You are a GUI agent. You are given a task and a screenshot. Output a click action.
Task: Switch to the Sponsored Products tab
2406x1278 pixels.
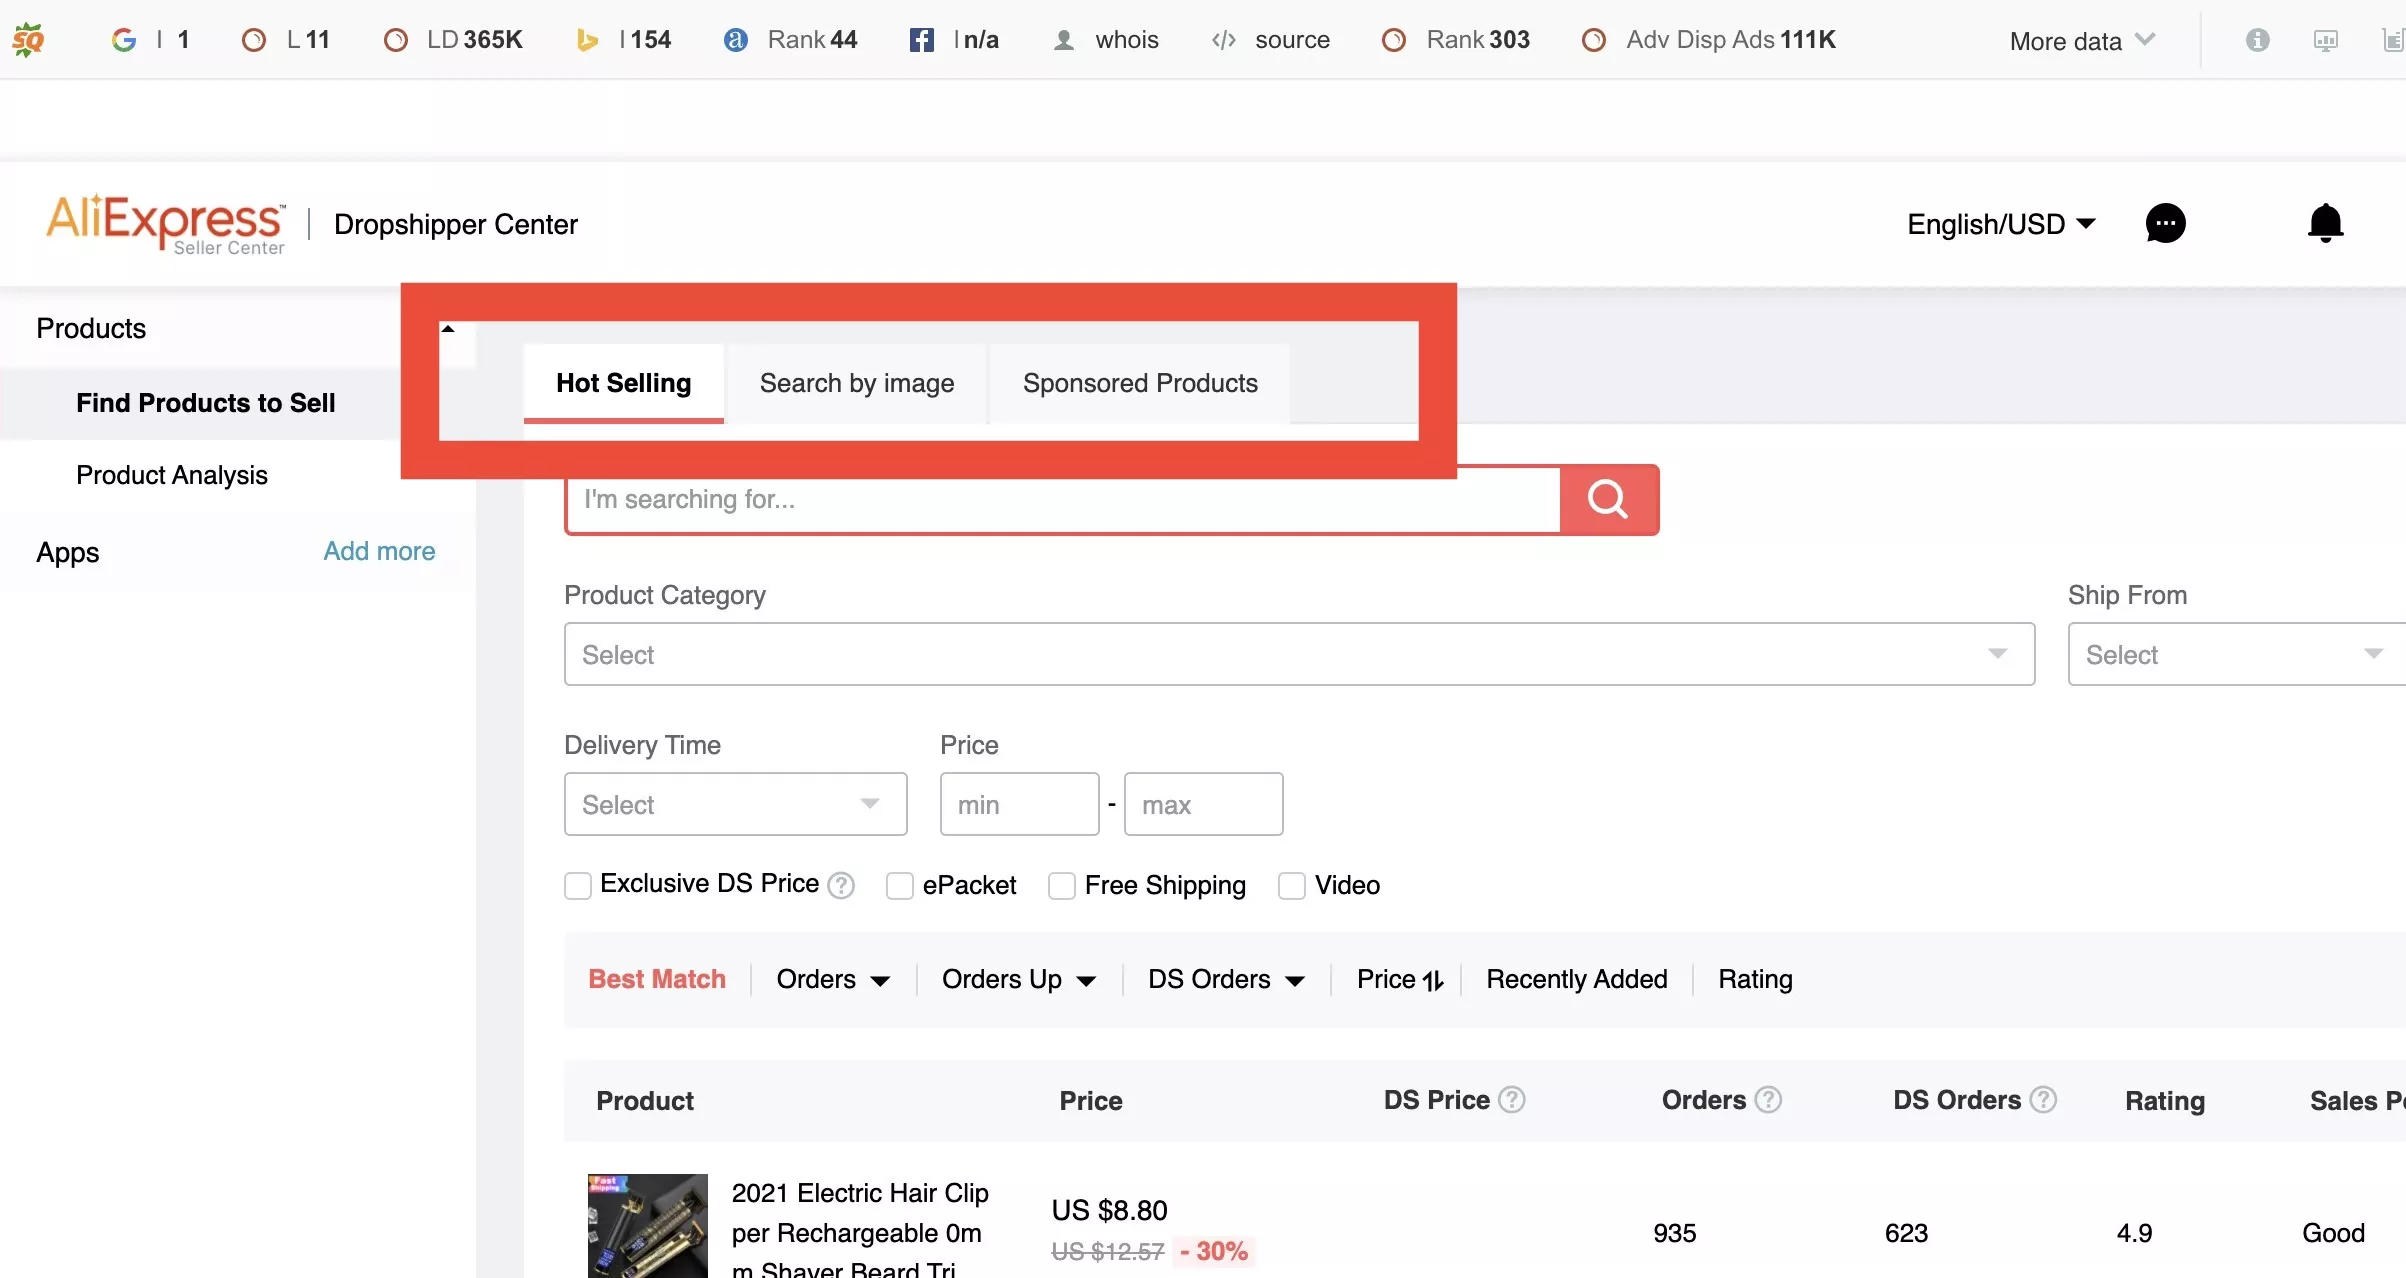point(1139,382)
